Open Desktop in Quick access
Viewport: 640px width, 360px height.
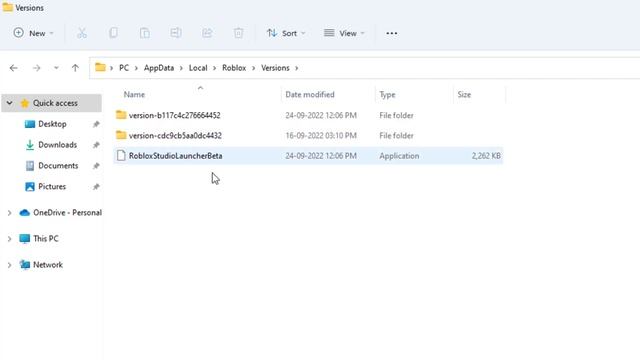pyautogui.click(x=52, y=124)
